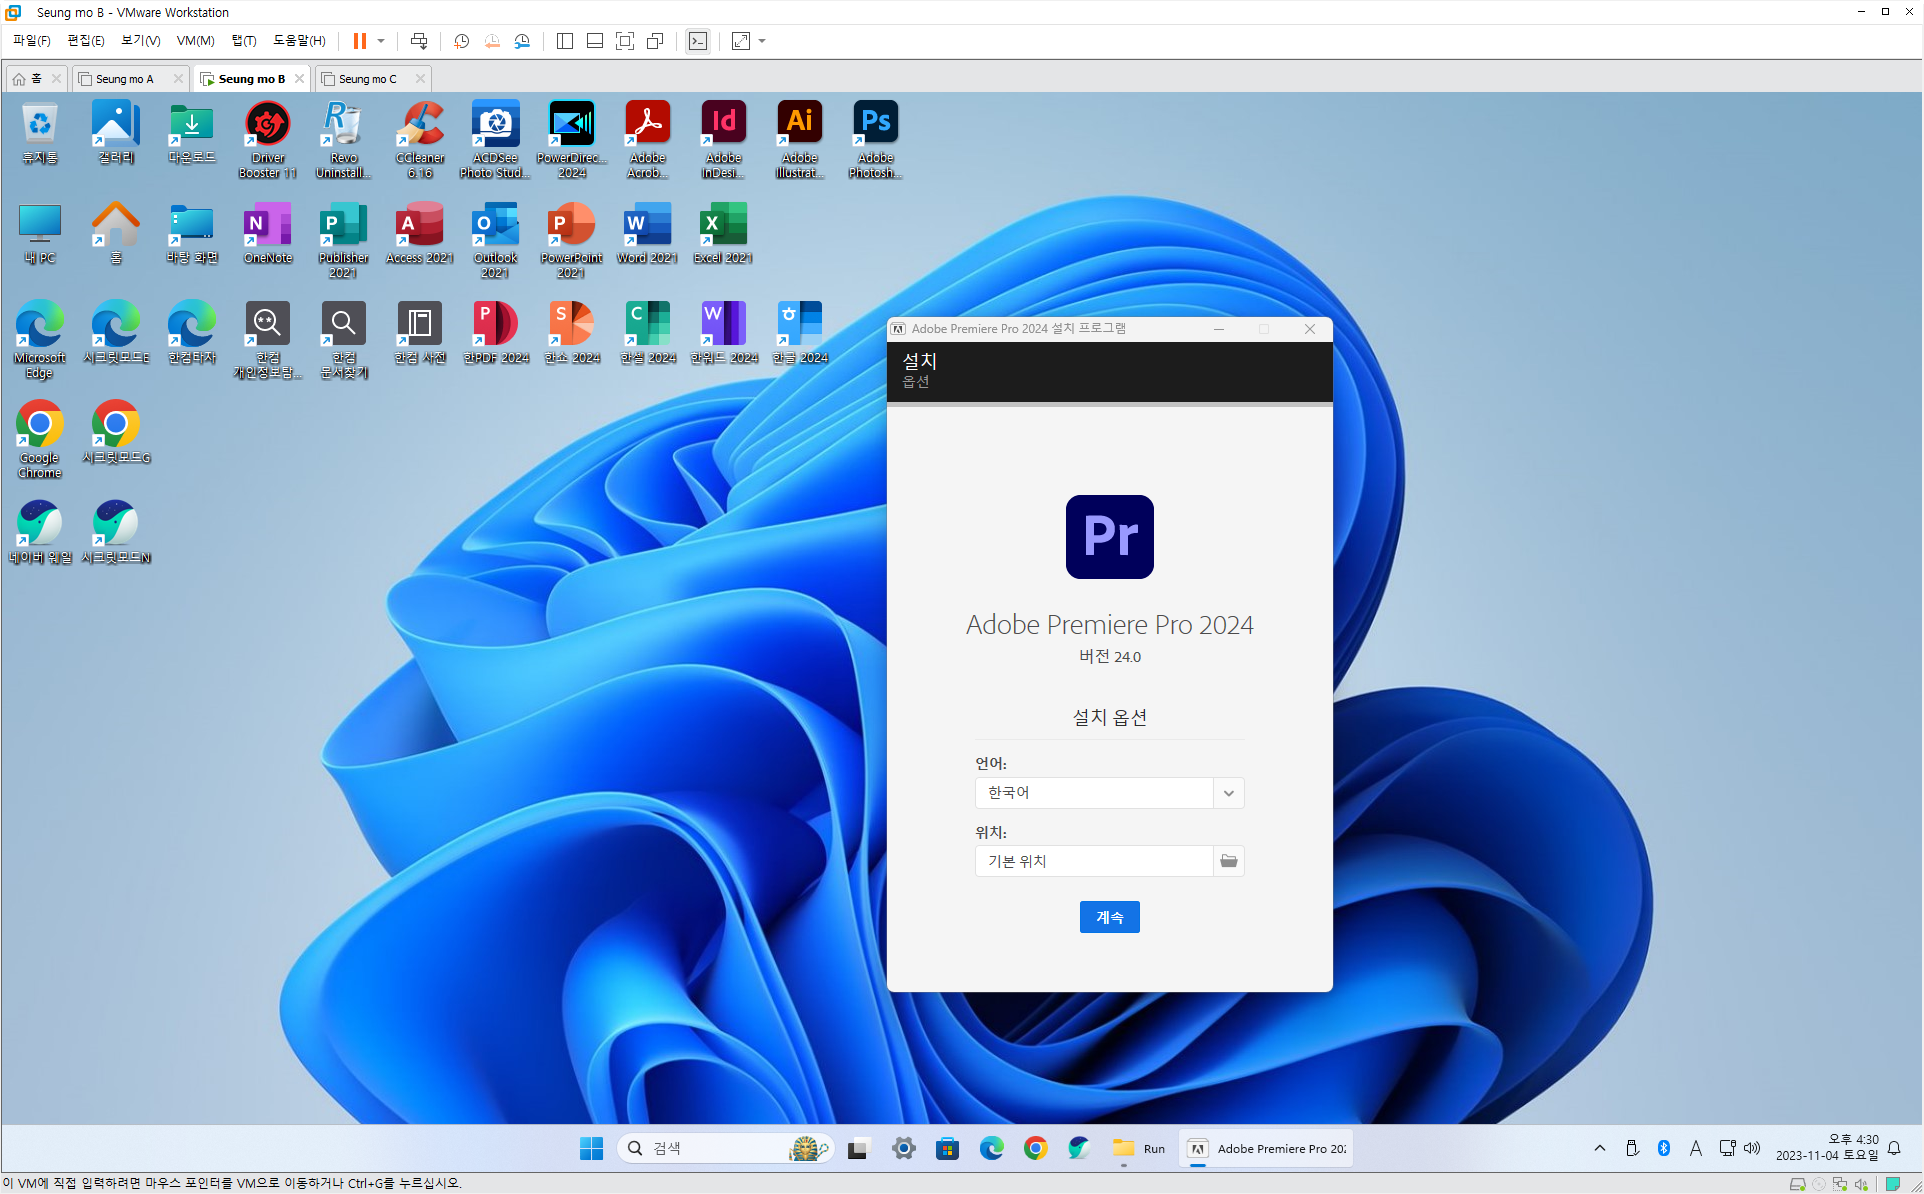Open Windows Start button in taskbar
Screen dimensions: 1924x1194
591,1148
